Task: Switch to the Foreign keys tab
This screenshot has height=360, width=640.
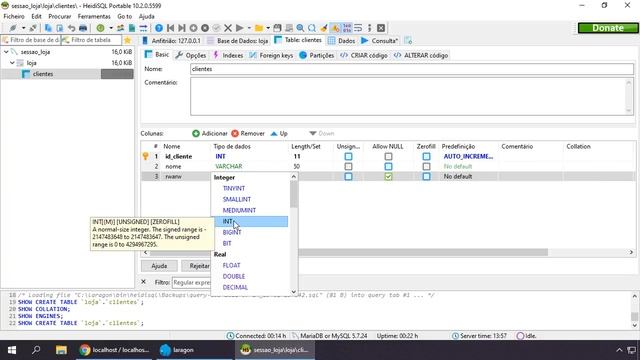Action: (x=271, y=55)
